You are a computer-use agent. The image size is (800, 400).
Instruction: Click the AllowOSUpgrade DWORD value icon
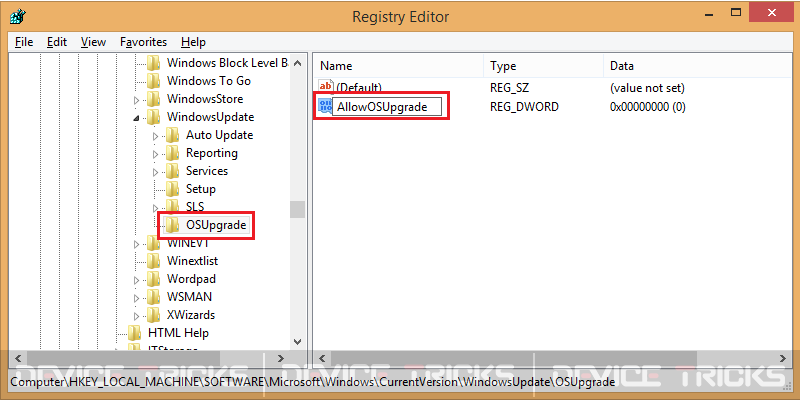(x=324, y=106)
